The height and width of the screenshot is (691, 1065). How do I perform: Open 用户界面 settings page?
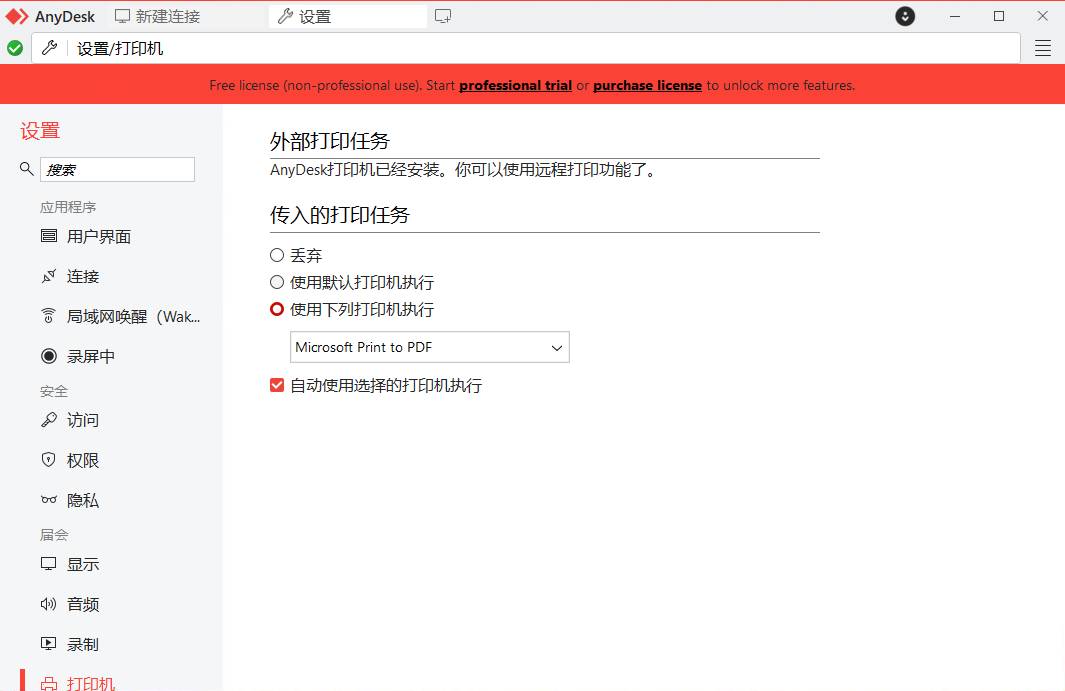(x=98, y=236)
